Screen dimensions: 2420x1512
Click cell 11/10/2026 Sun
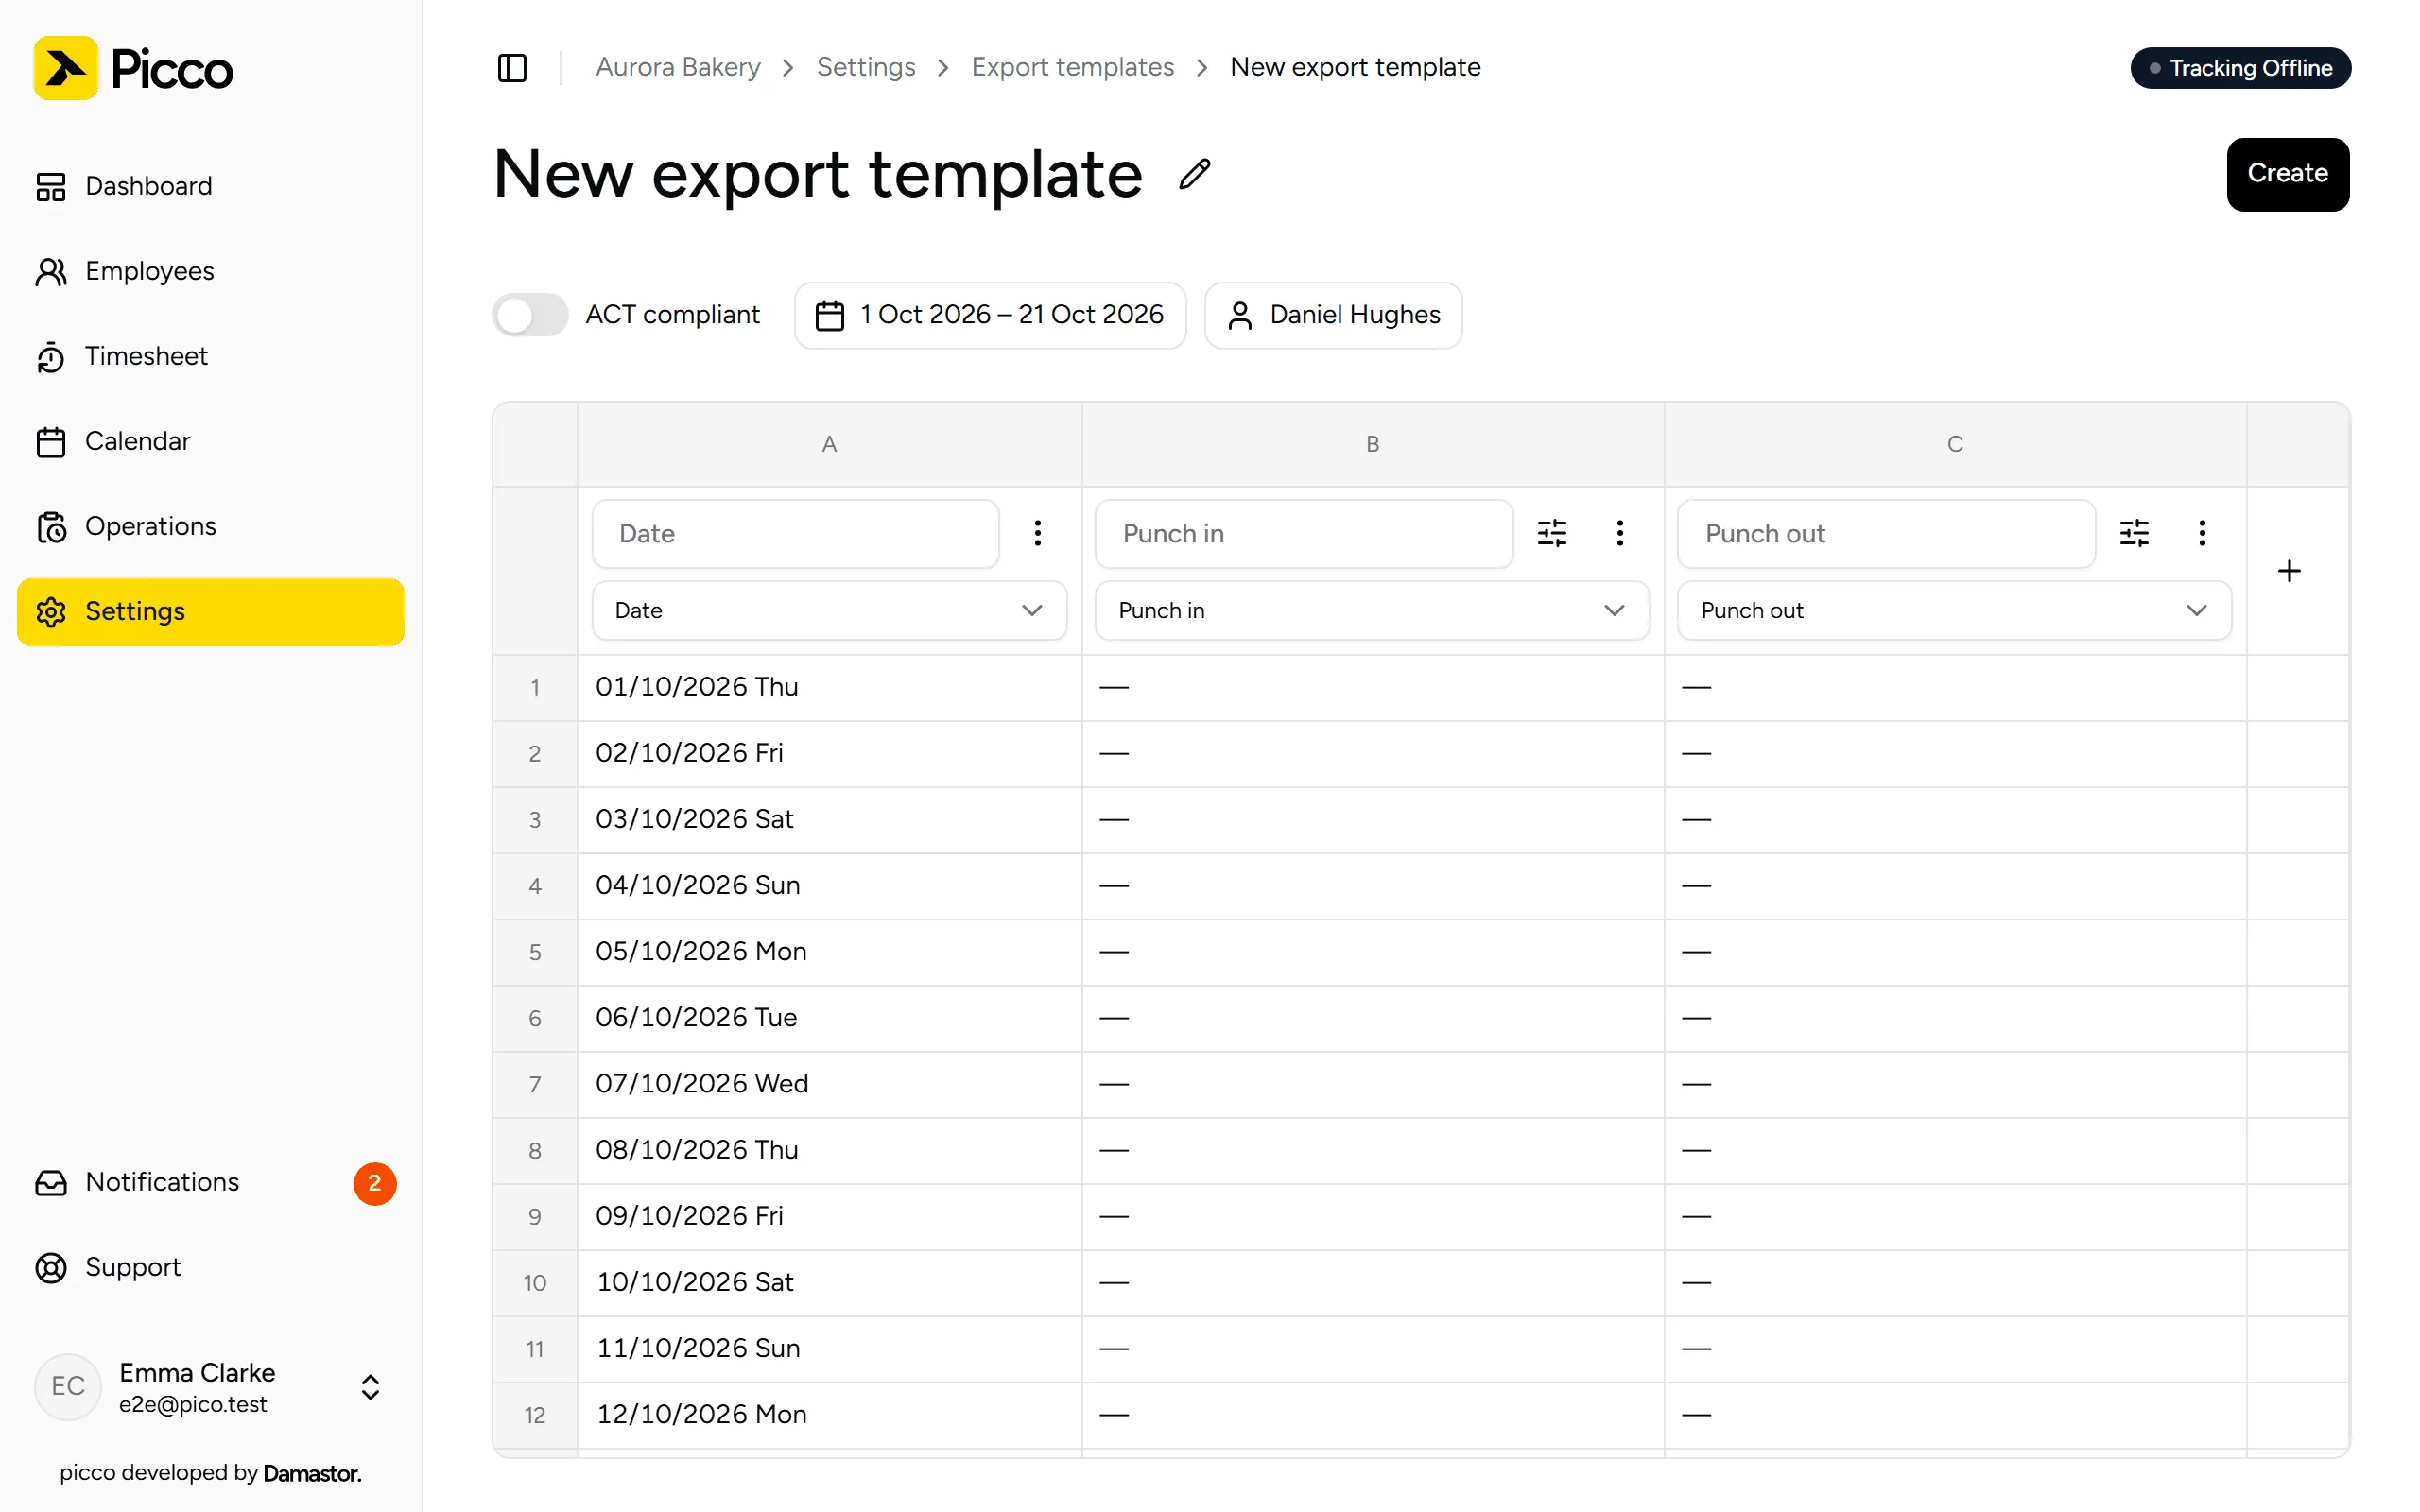(x=829, y=1348)
